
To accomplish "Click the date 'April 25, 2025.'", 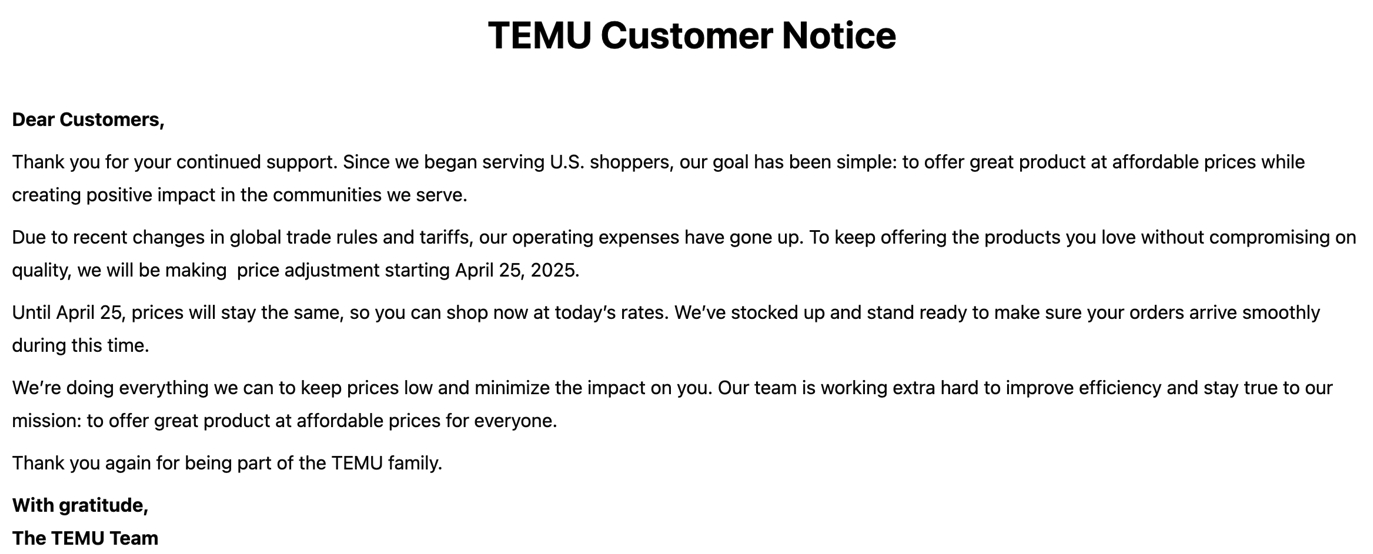I will click(517, 270).
